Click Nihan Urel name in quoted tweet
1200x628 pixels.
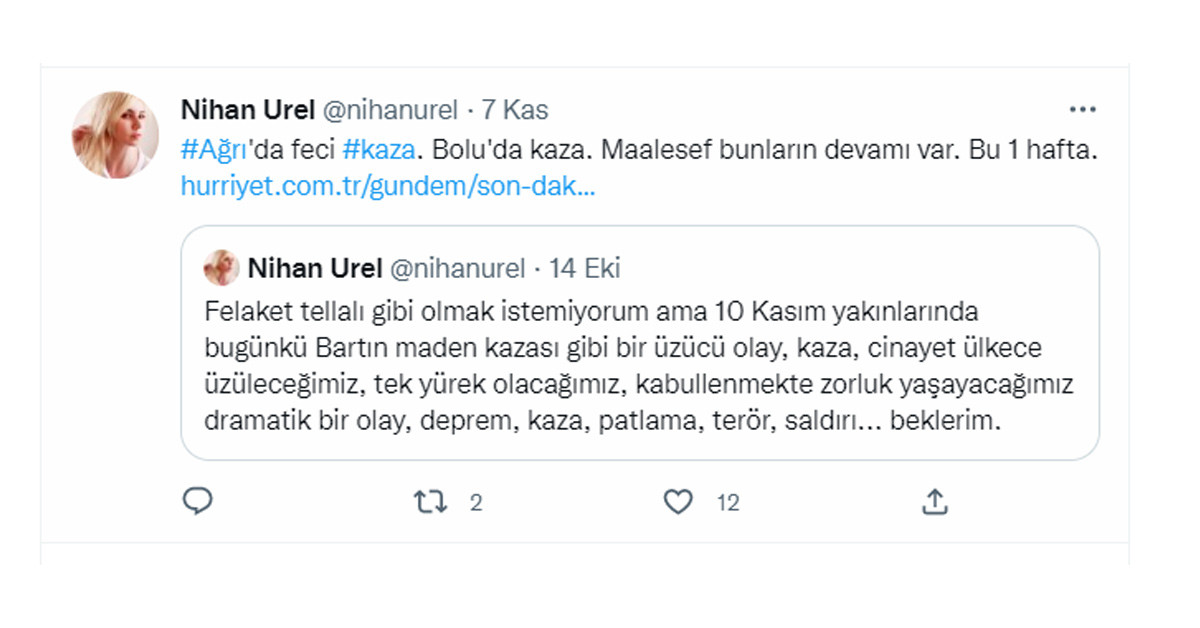tap(314, 268)
